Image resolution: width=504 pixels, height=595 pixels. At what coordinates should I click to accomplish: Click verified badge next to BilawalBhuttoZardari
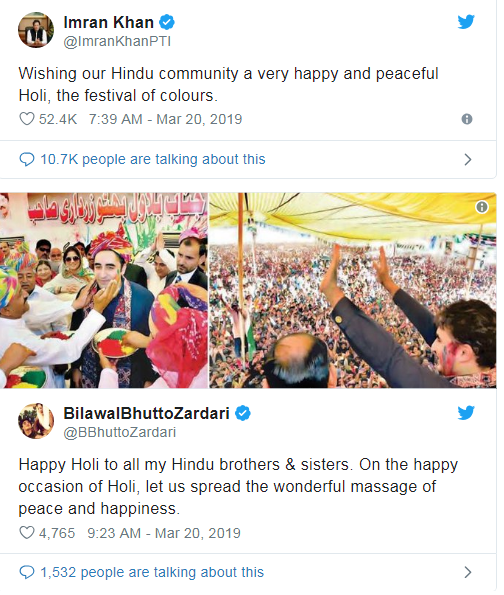[243, 413]
